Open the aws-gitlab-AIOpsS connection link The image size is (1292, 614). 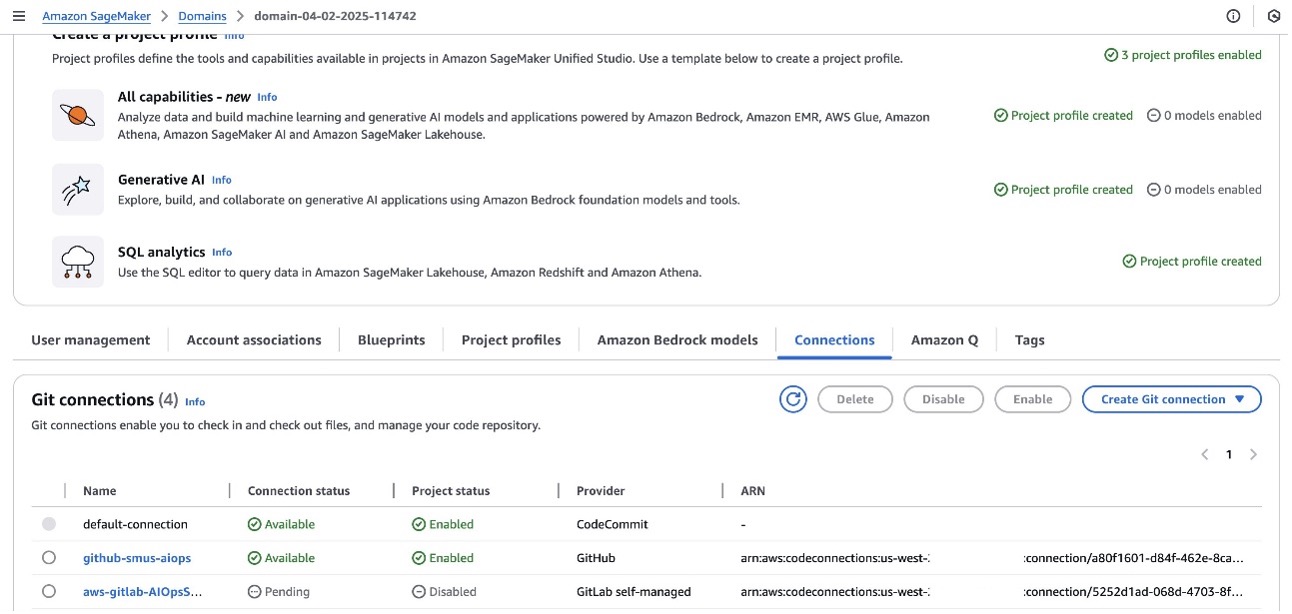click(143, 592)
